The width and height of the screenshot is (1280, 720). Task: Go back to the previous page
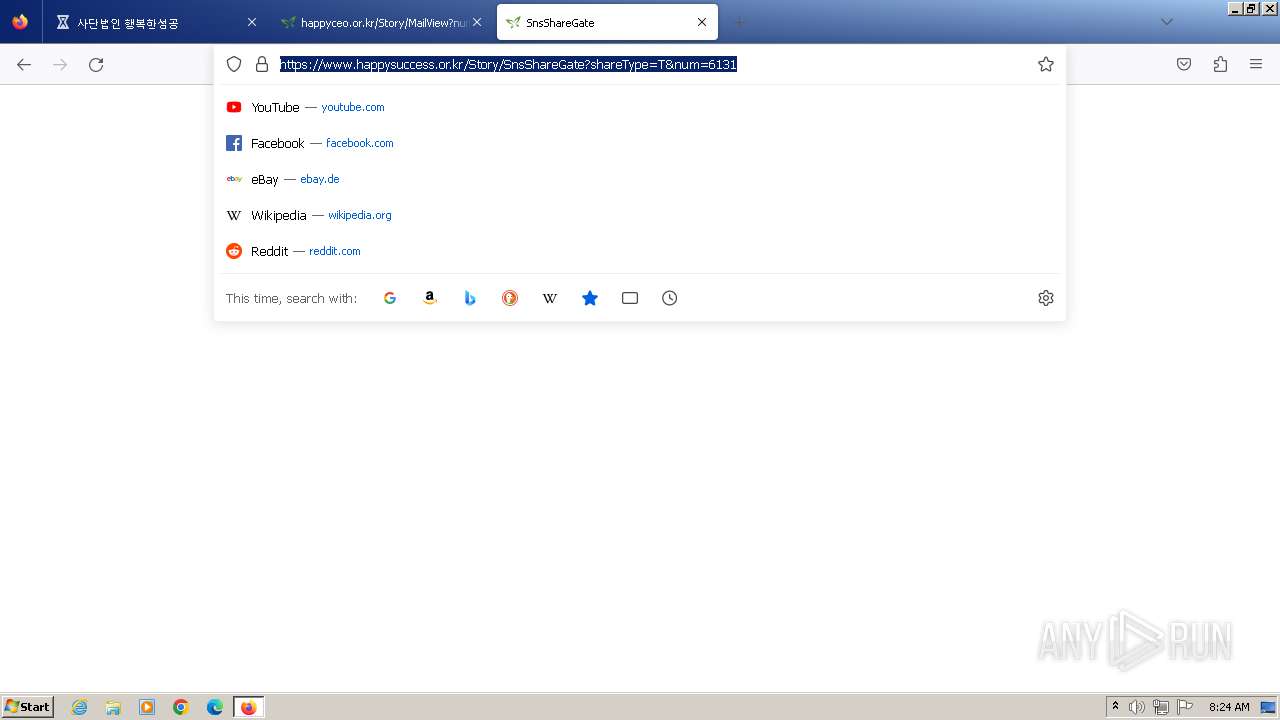(24, 64)
